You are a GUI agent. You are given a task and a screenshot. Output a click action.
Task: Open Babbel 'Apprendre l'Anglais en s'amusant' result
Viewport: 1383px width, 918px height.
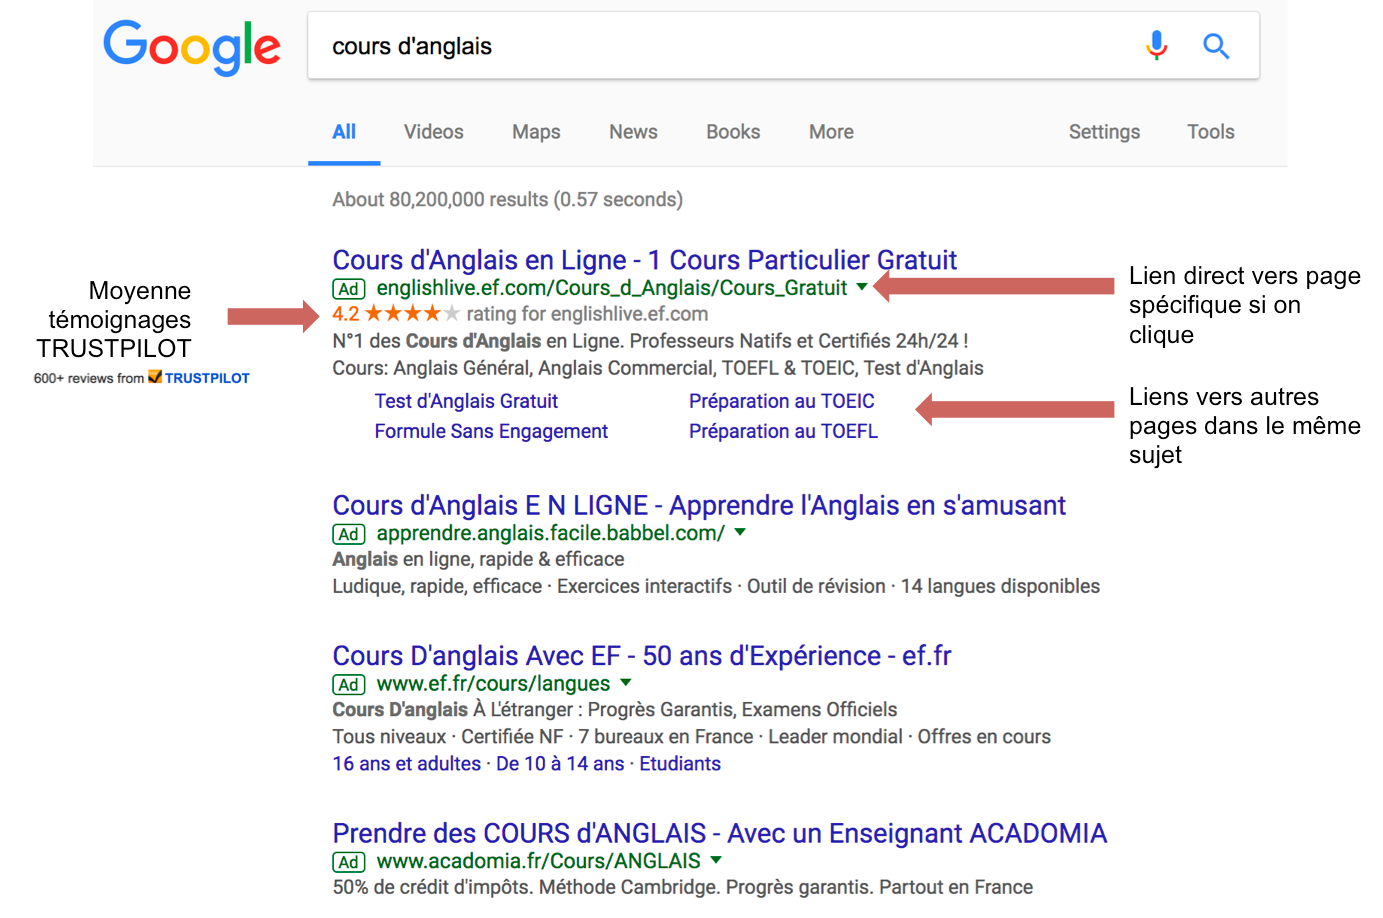(699, 506)
